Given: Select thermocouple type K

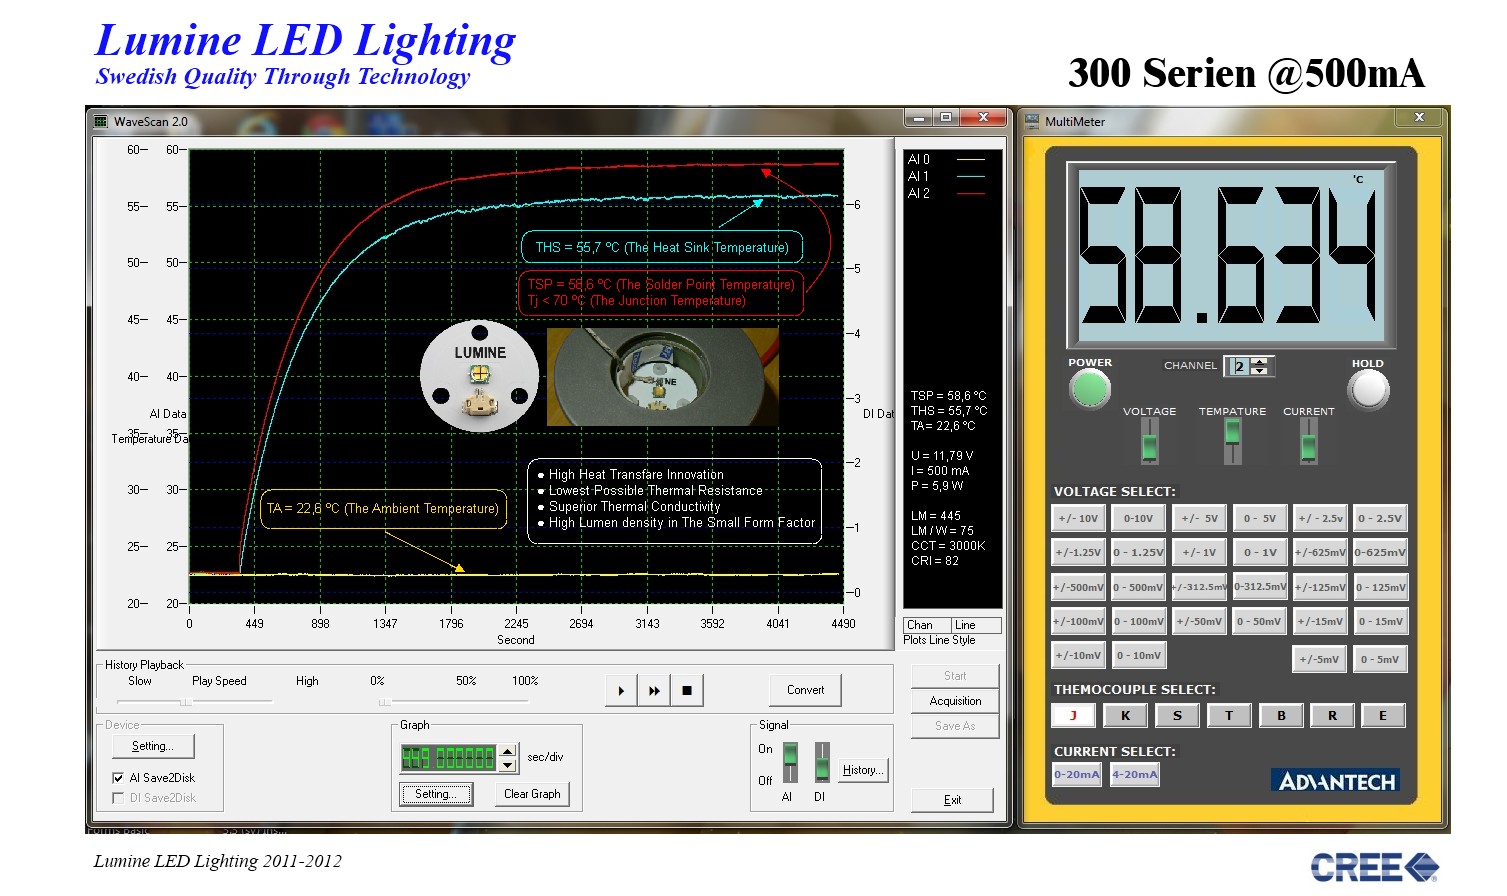Looking at the screenshot, I should point(1126,715).
